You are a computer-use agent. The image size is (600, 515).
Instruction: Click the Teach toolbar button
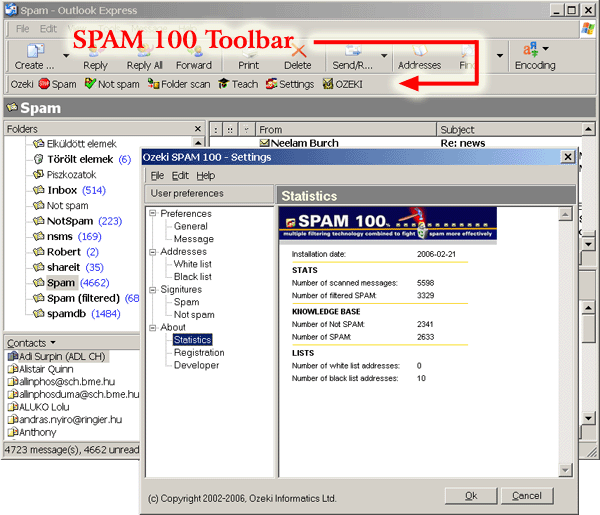tap(238, 84)
